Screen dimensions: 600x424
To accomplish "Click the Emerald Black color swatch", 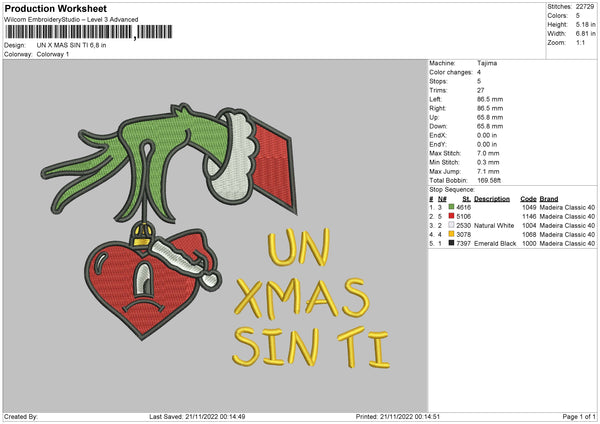I will pos(451,243).
